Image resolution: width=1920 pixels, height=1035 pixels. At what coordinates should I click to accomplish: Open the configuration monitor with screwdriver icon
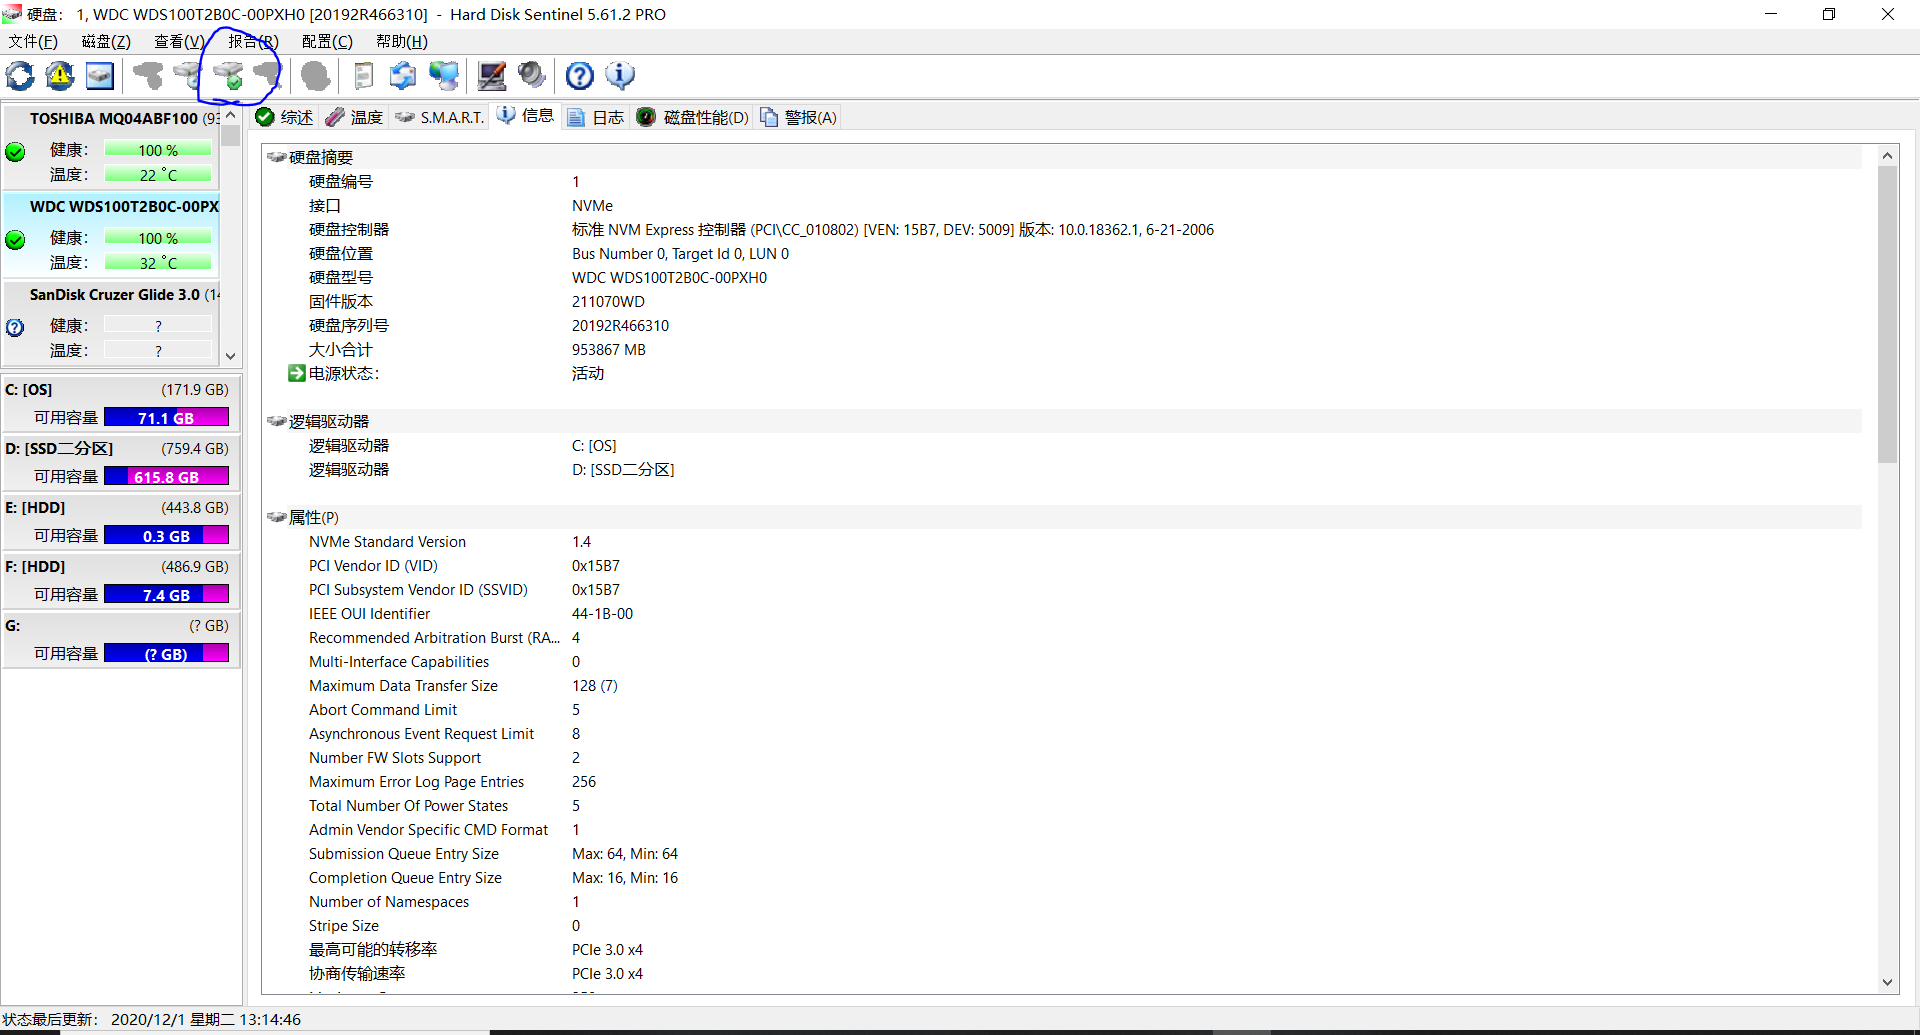pyautogui.click(x=492, y=76)
